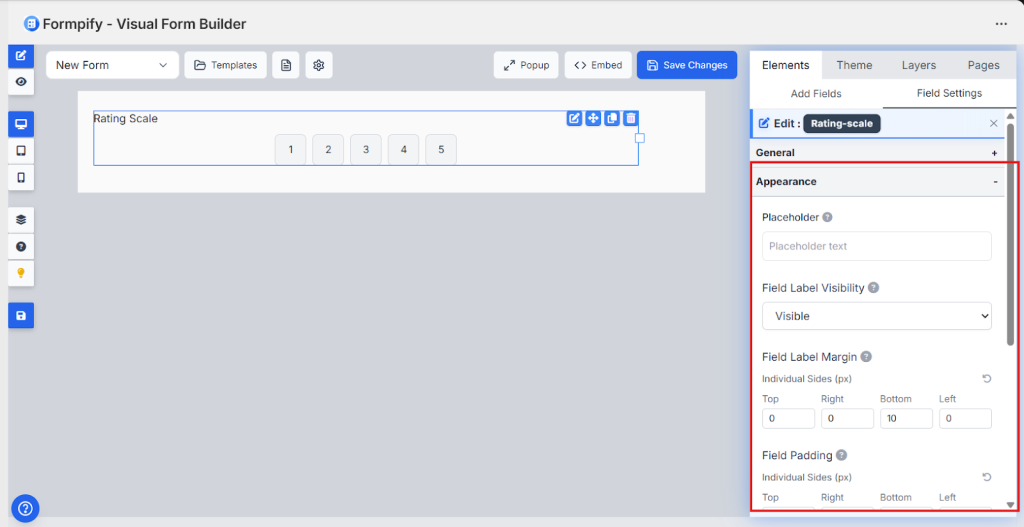Screen dimensions: 1024x527
Task: Open the Field Label Visibility dropdown
Action: (876, 316)
